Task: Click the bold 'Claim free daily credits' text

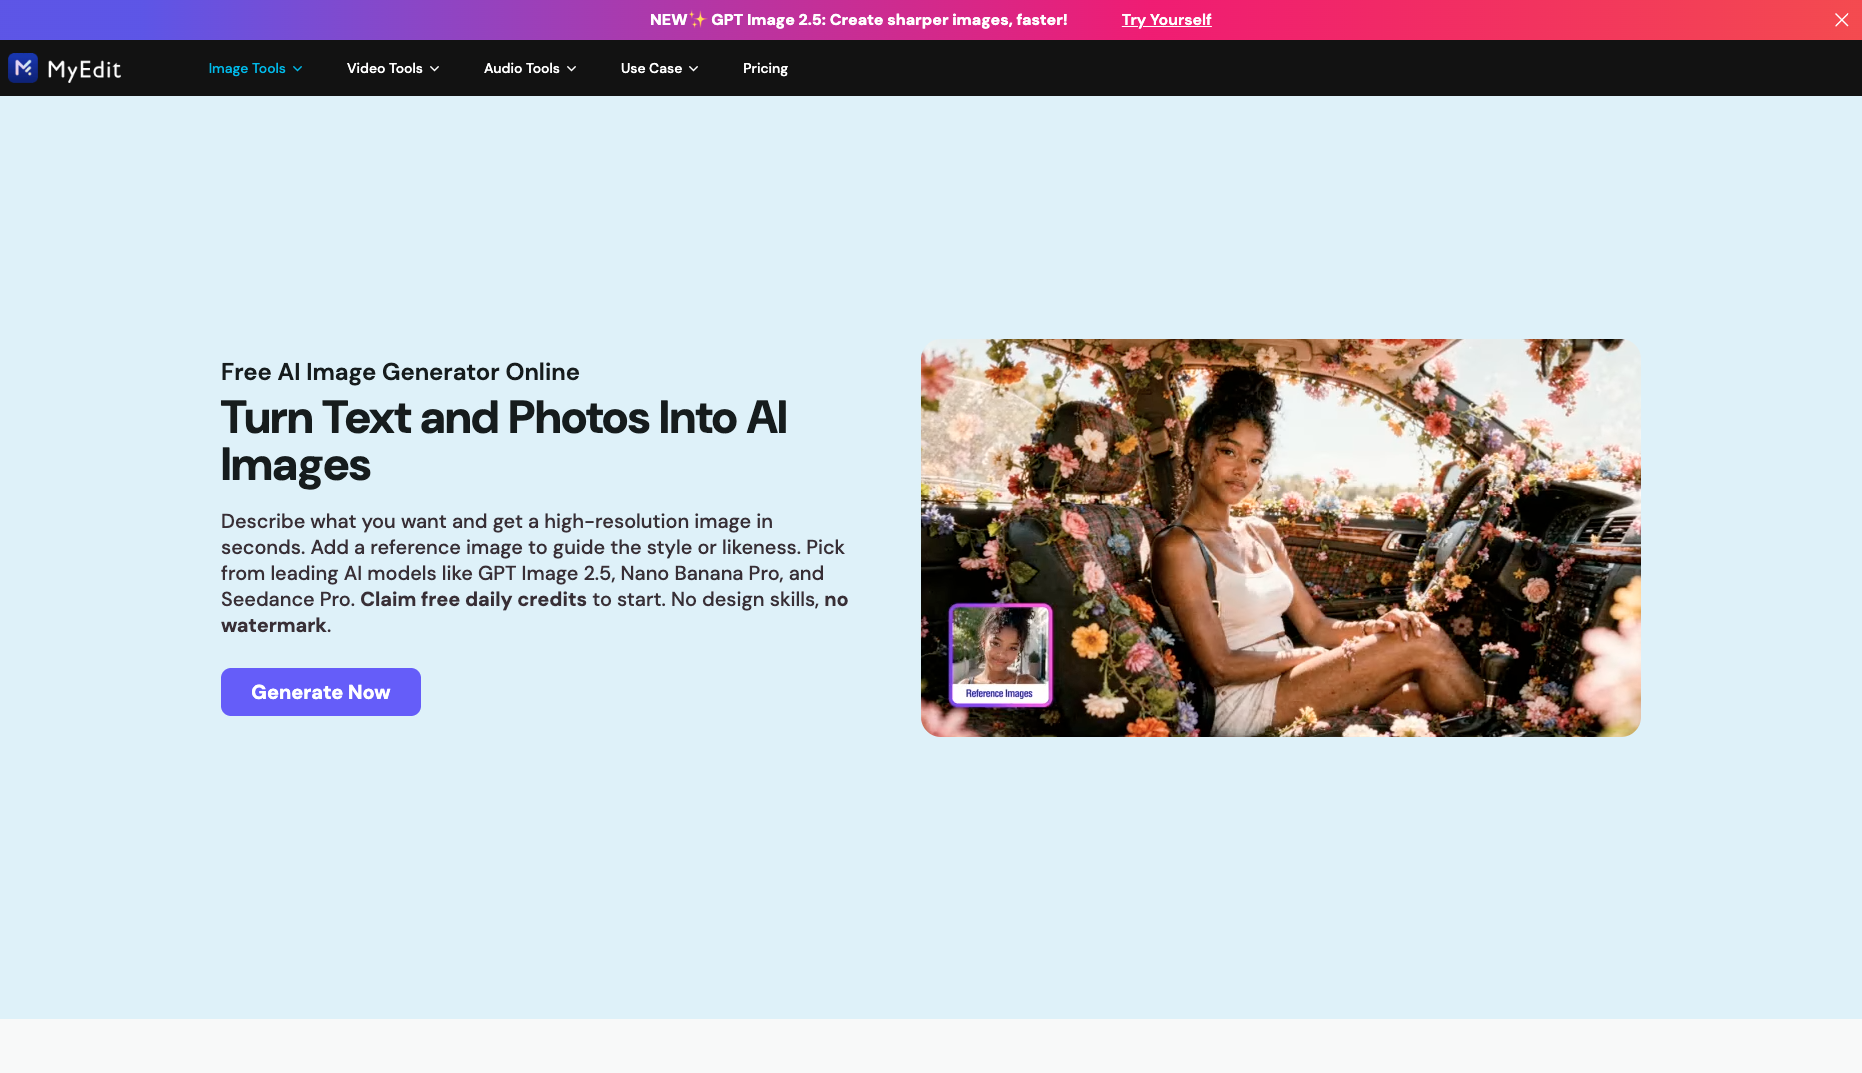Action: click(473, 599)
